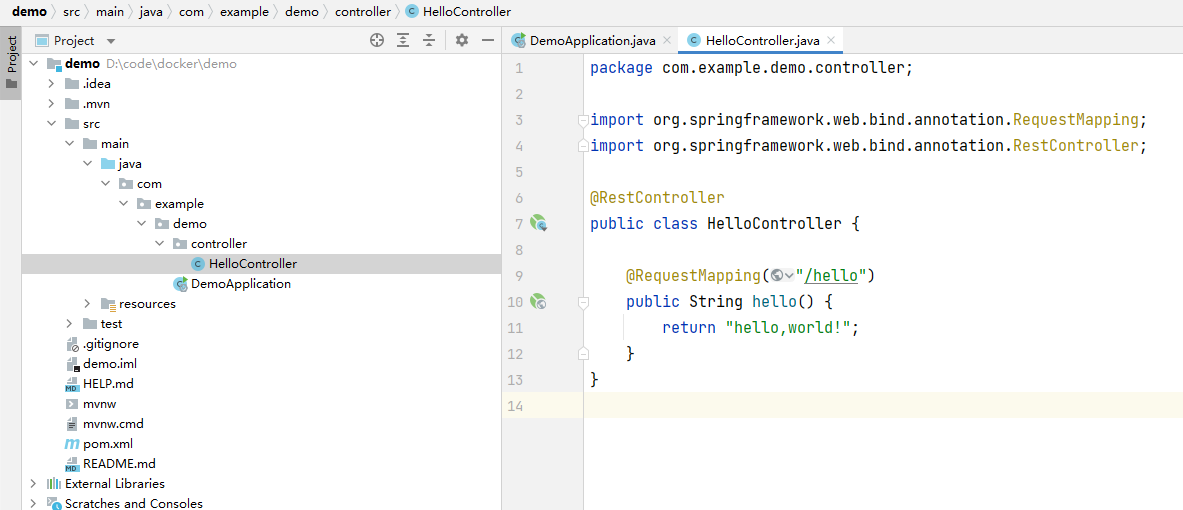
Task: Collapse the imports fold marker on line 3
Action: tap(582, 120)
